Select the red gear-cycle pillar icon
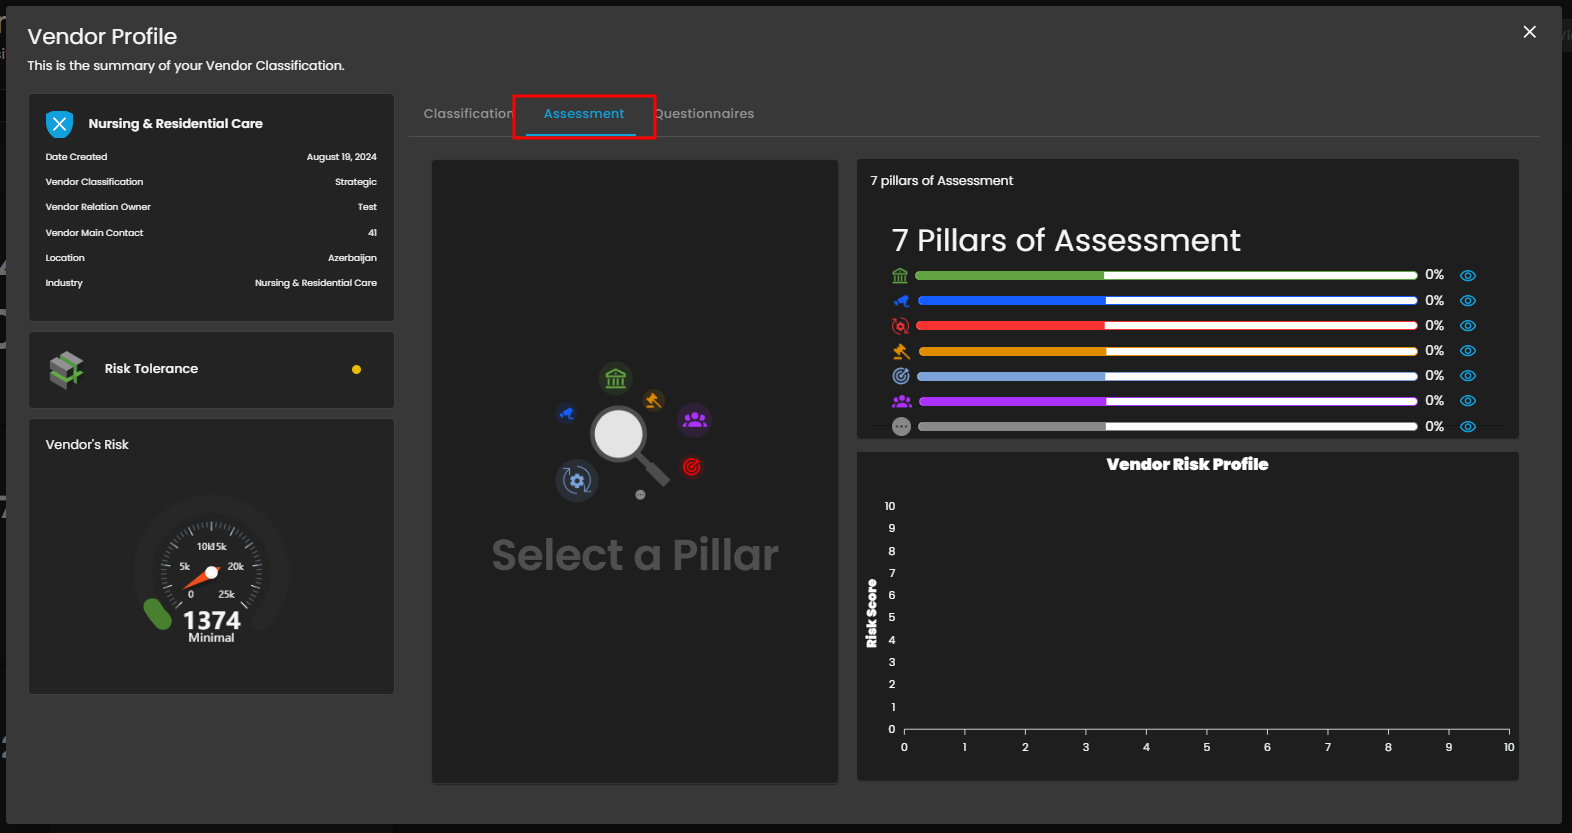The height and width of the screenshot is (833, 1572). [900, 326]
